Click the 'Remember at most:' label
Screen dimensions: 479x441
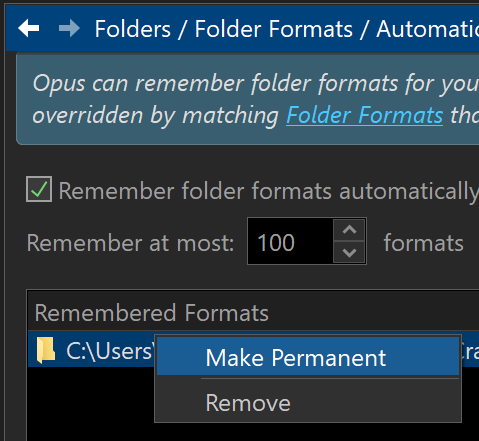pyautogui.click(x=130, y=243)
